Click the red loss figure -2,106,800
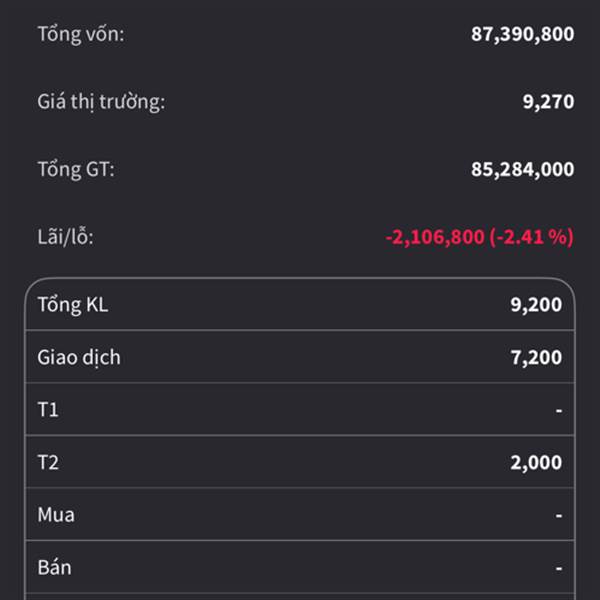This screenshot has width=600, height=600. 435,237
